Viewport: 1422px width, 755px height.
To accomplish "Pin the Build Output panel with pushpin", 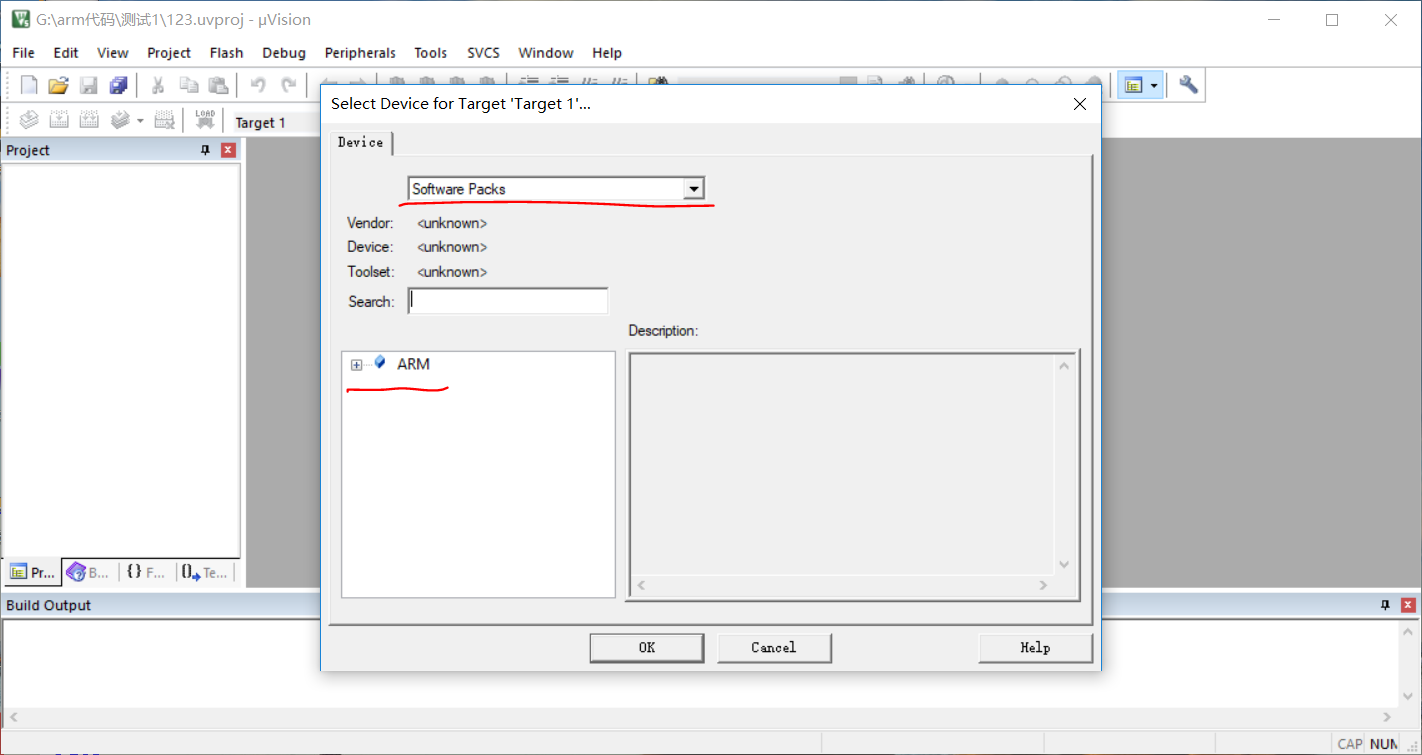I will 1386,605.
